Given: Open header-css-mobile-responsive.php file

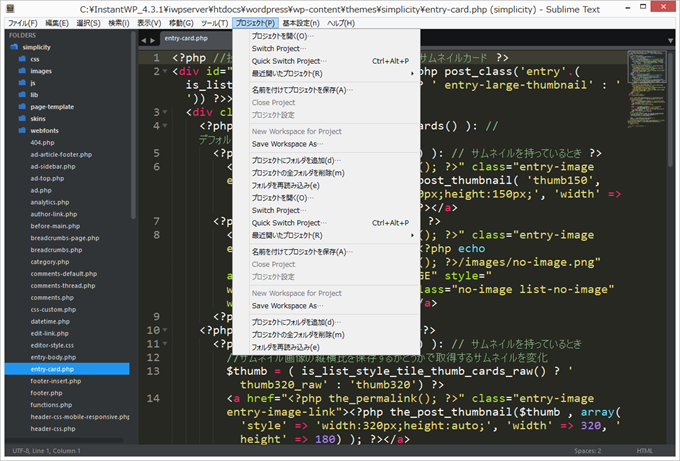Looking at the screenshot, I should 80,417.
